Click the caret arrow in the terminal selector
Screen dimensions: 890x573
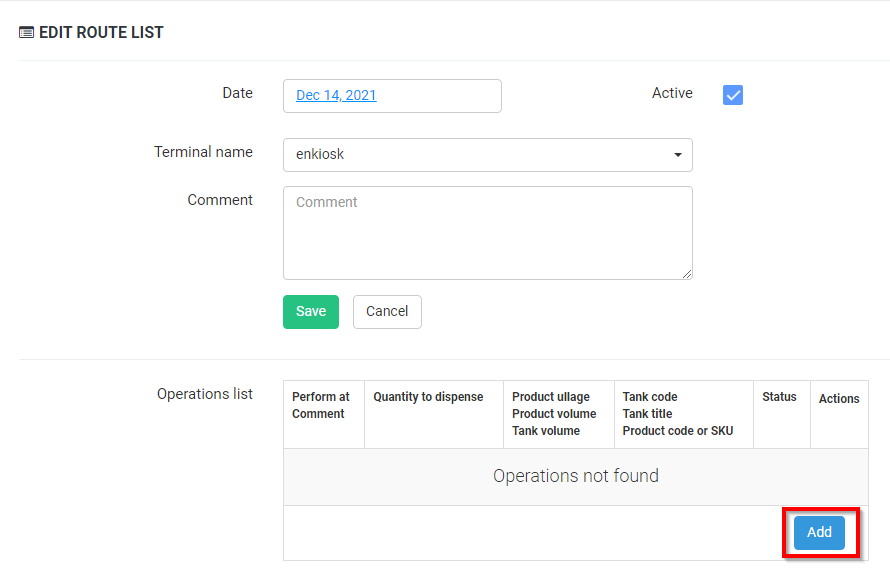click(x=678, y=155)
